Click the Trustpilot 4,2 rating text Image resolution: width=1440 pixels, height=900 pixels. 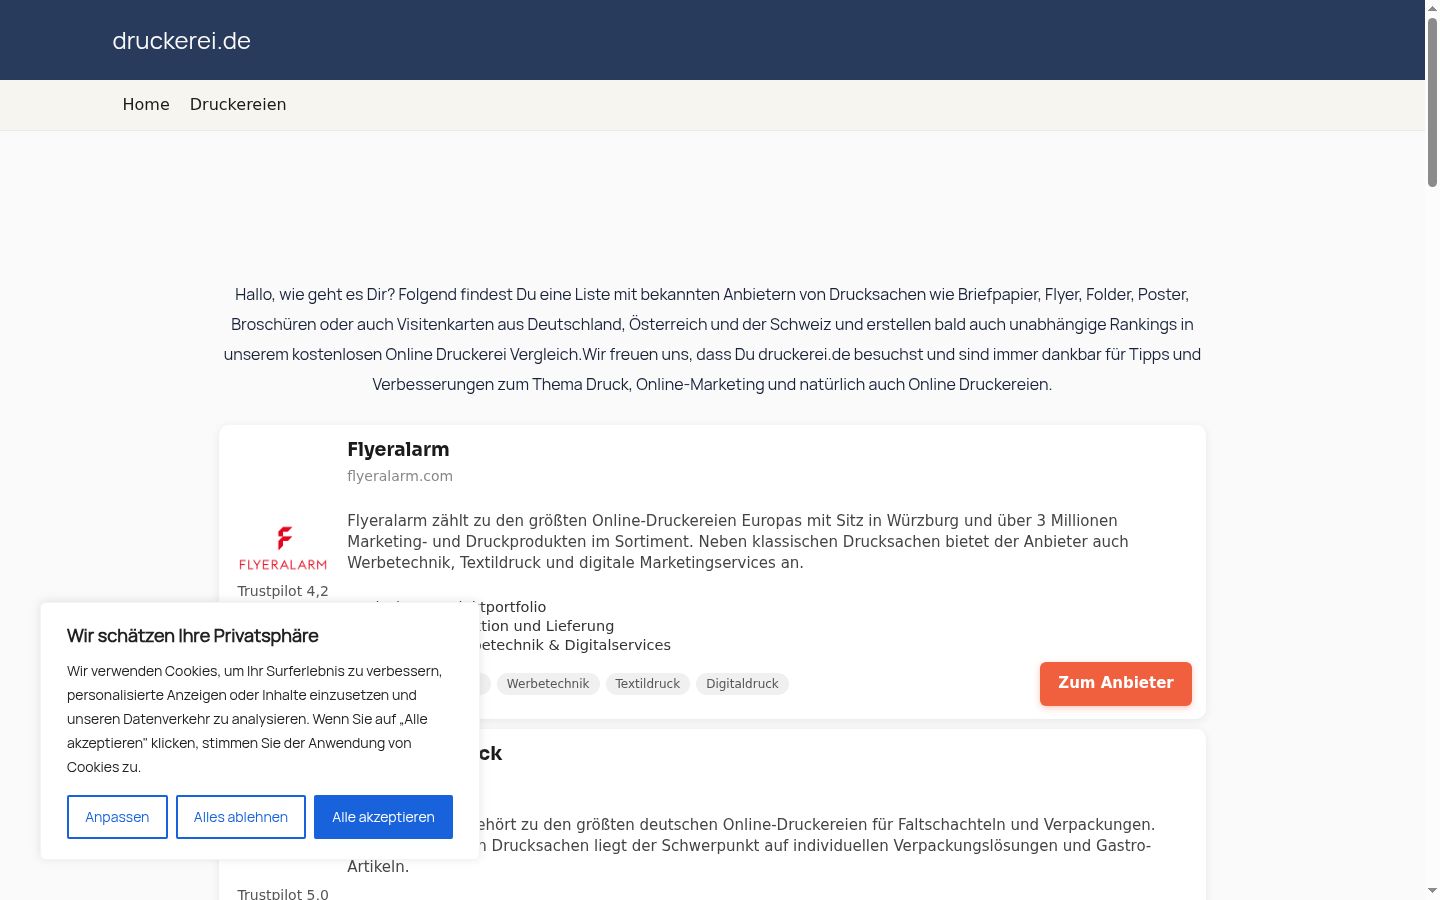click(x=283, y=591)
